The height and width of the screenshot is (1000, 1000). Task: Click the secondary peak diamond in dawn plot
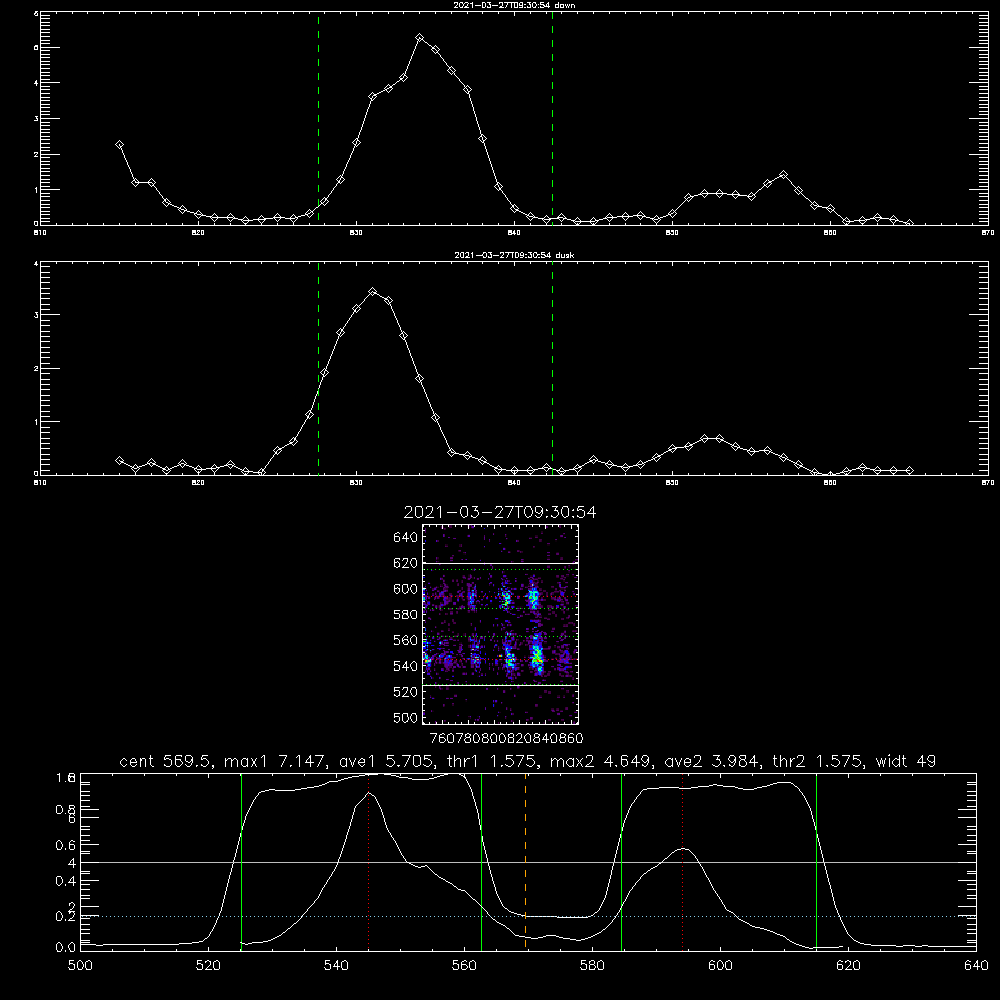(x=783, y=174)
